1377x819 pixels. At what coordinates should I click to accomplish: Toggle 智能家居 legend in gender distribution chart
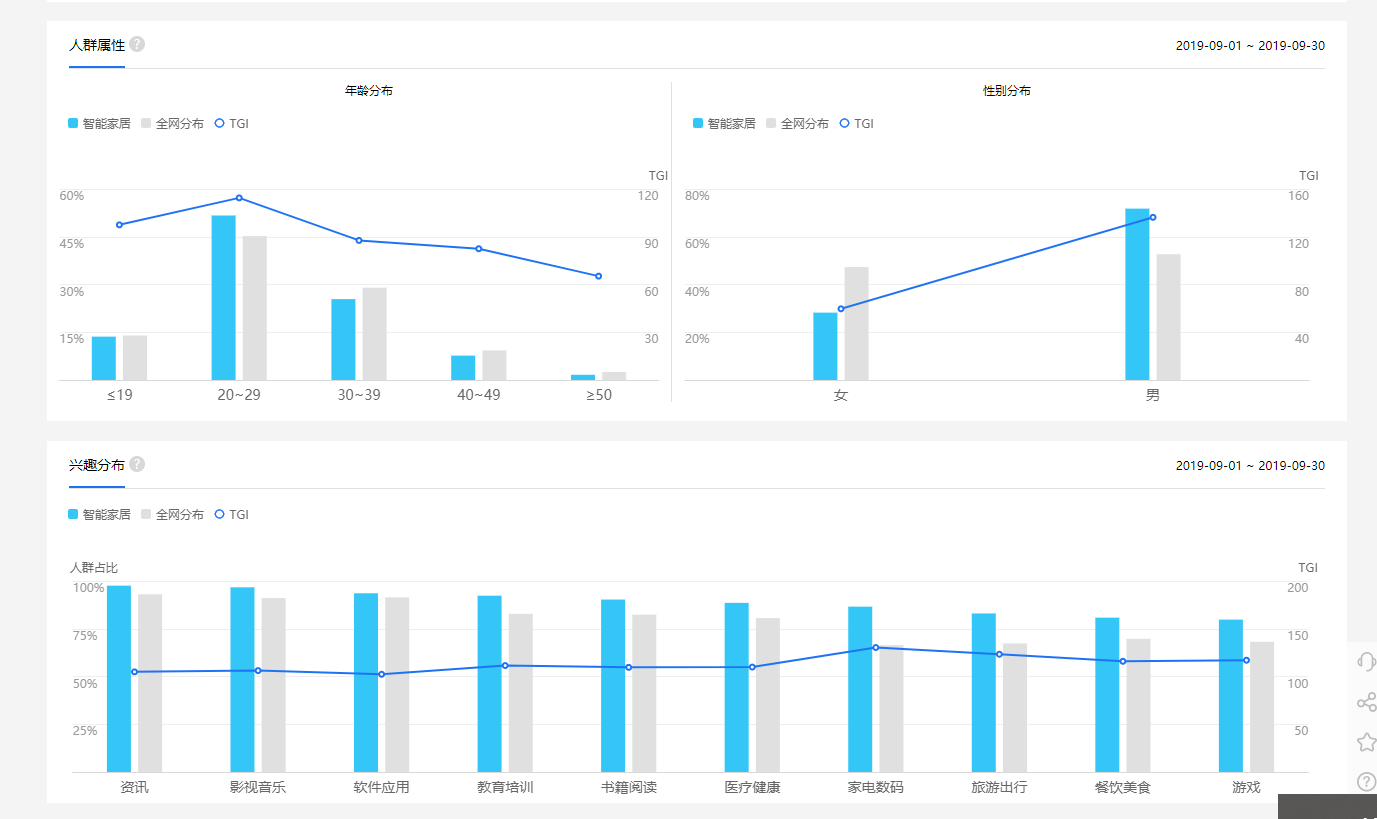pos(724,124)
